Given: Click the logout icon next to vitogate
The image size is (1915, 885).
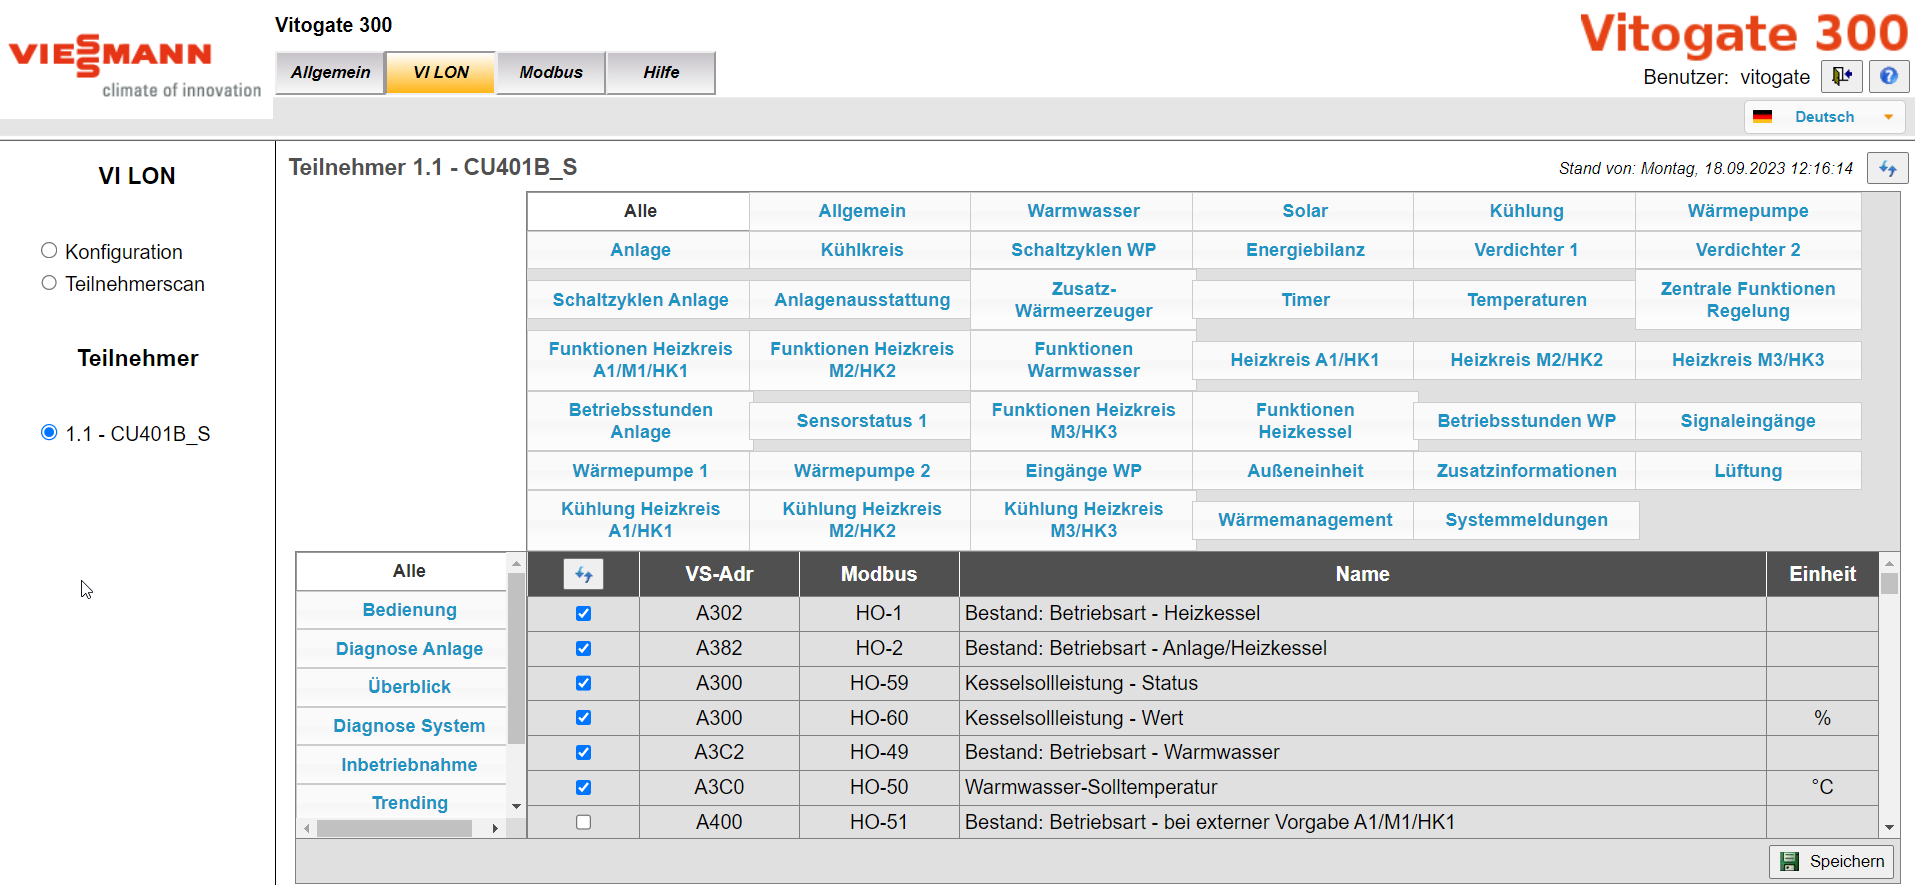Looking at the screenshot, I should point(1841,76).
